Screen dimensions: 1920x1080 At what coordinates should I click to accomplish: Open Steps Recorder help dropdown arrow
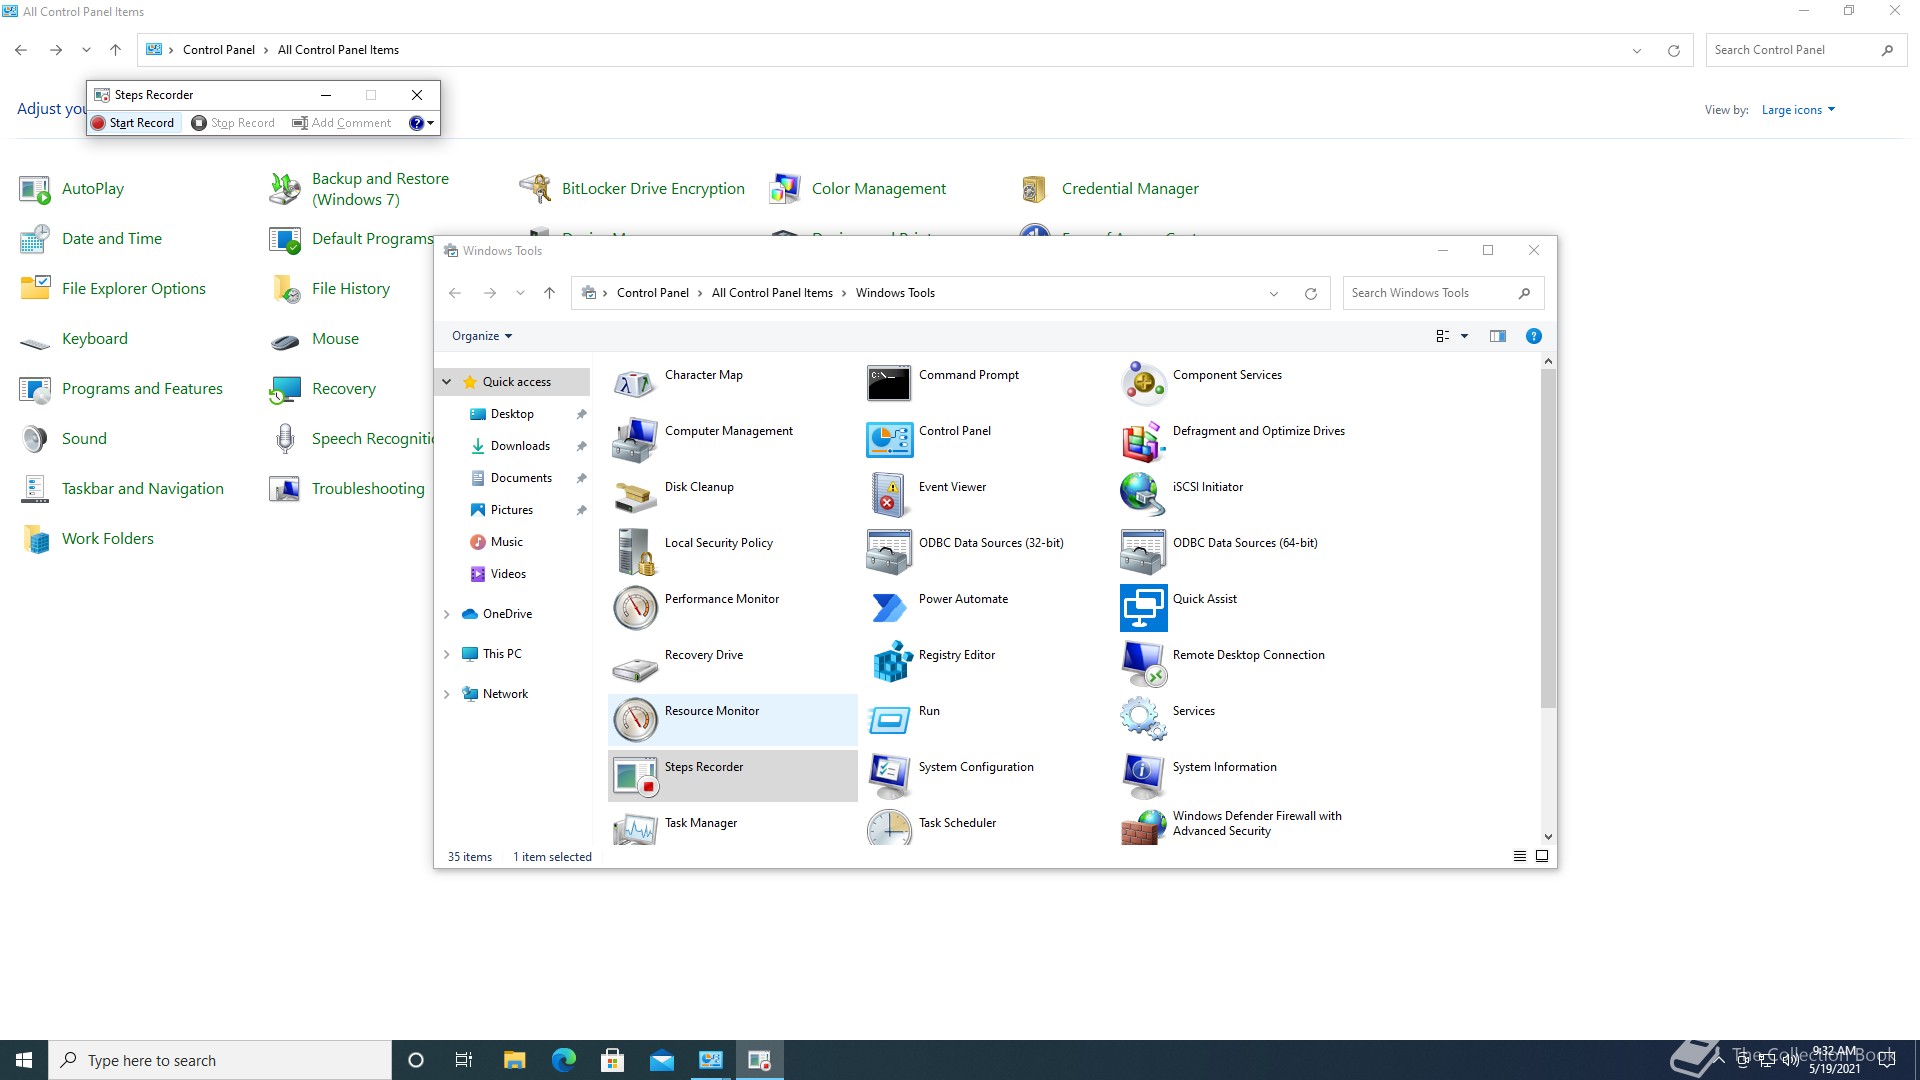point(431,123)
